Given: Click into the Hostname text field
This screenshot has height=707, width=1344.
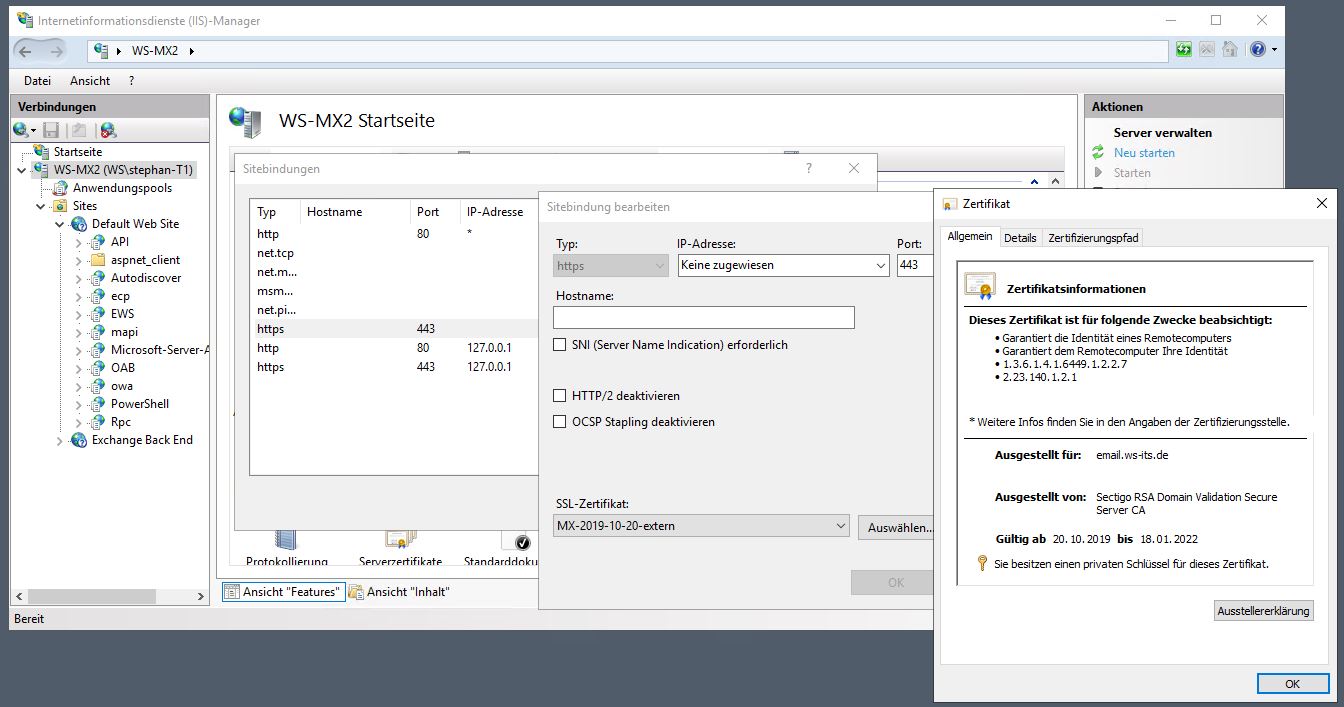Looking at the screenshot, I should pyautogui.click(x=704, y=317).
